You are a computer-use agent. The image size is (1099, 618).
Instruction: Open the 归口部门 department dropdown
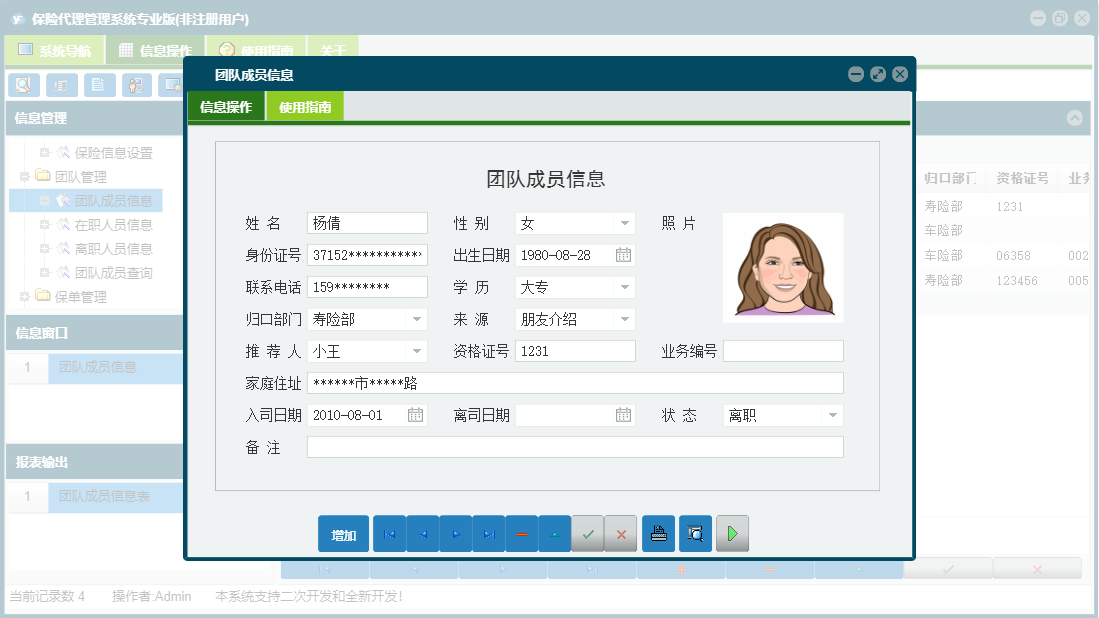416,320
